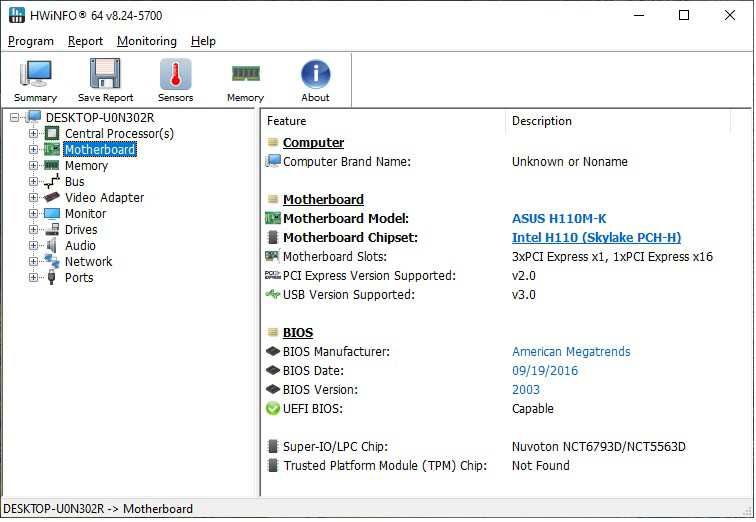Click the Motherboard tree icon
Viewport: 756px width, 522px height.
coord(52,149)
